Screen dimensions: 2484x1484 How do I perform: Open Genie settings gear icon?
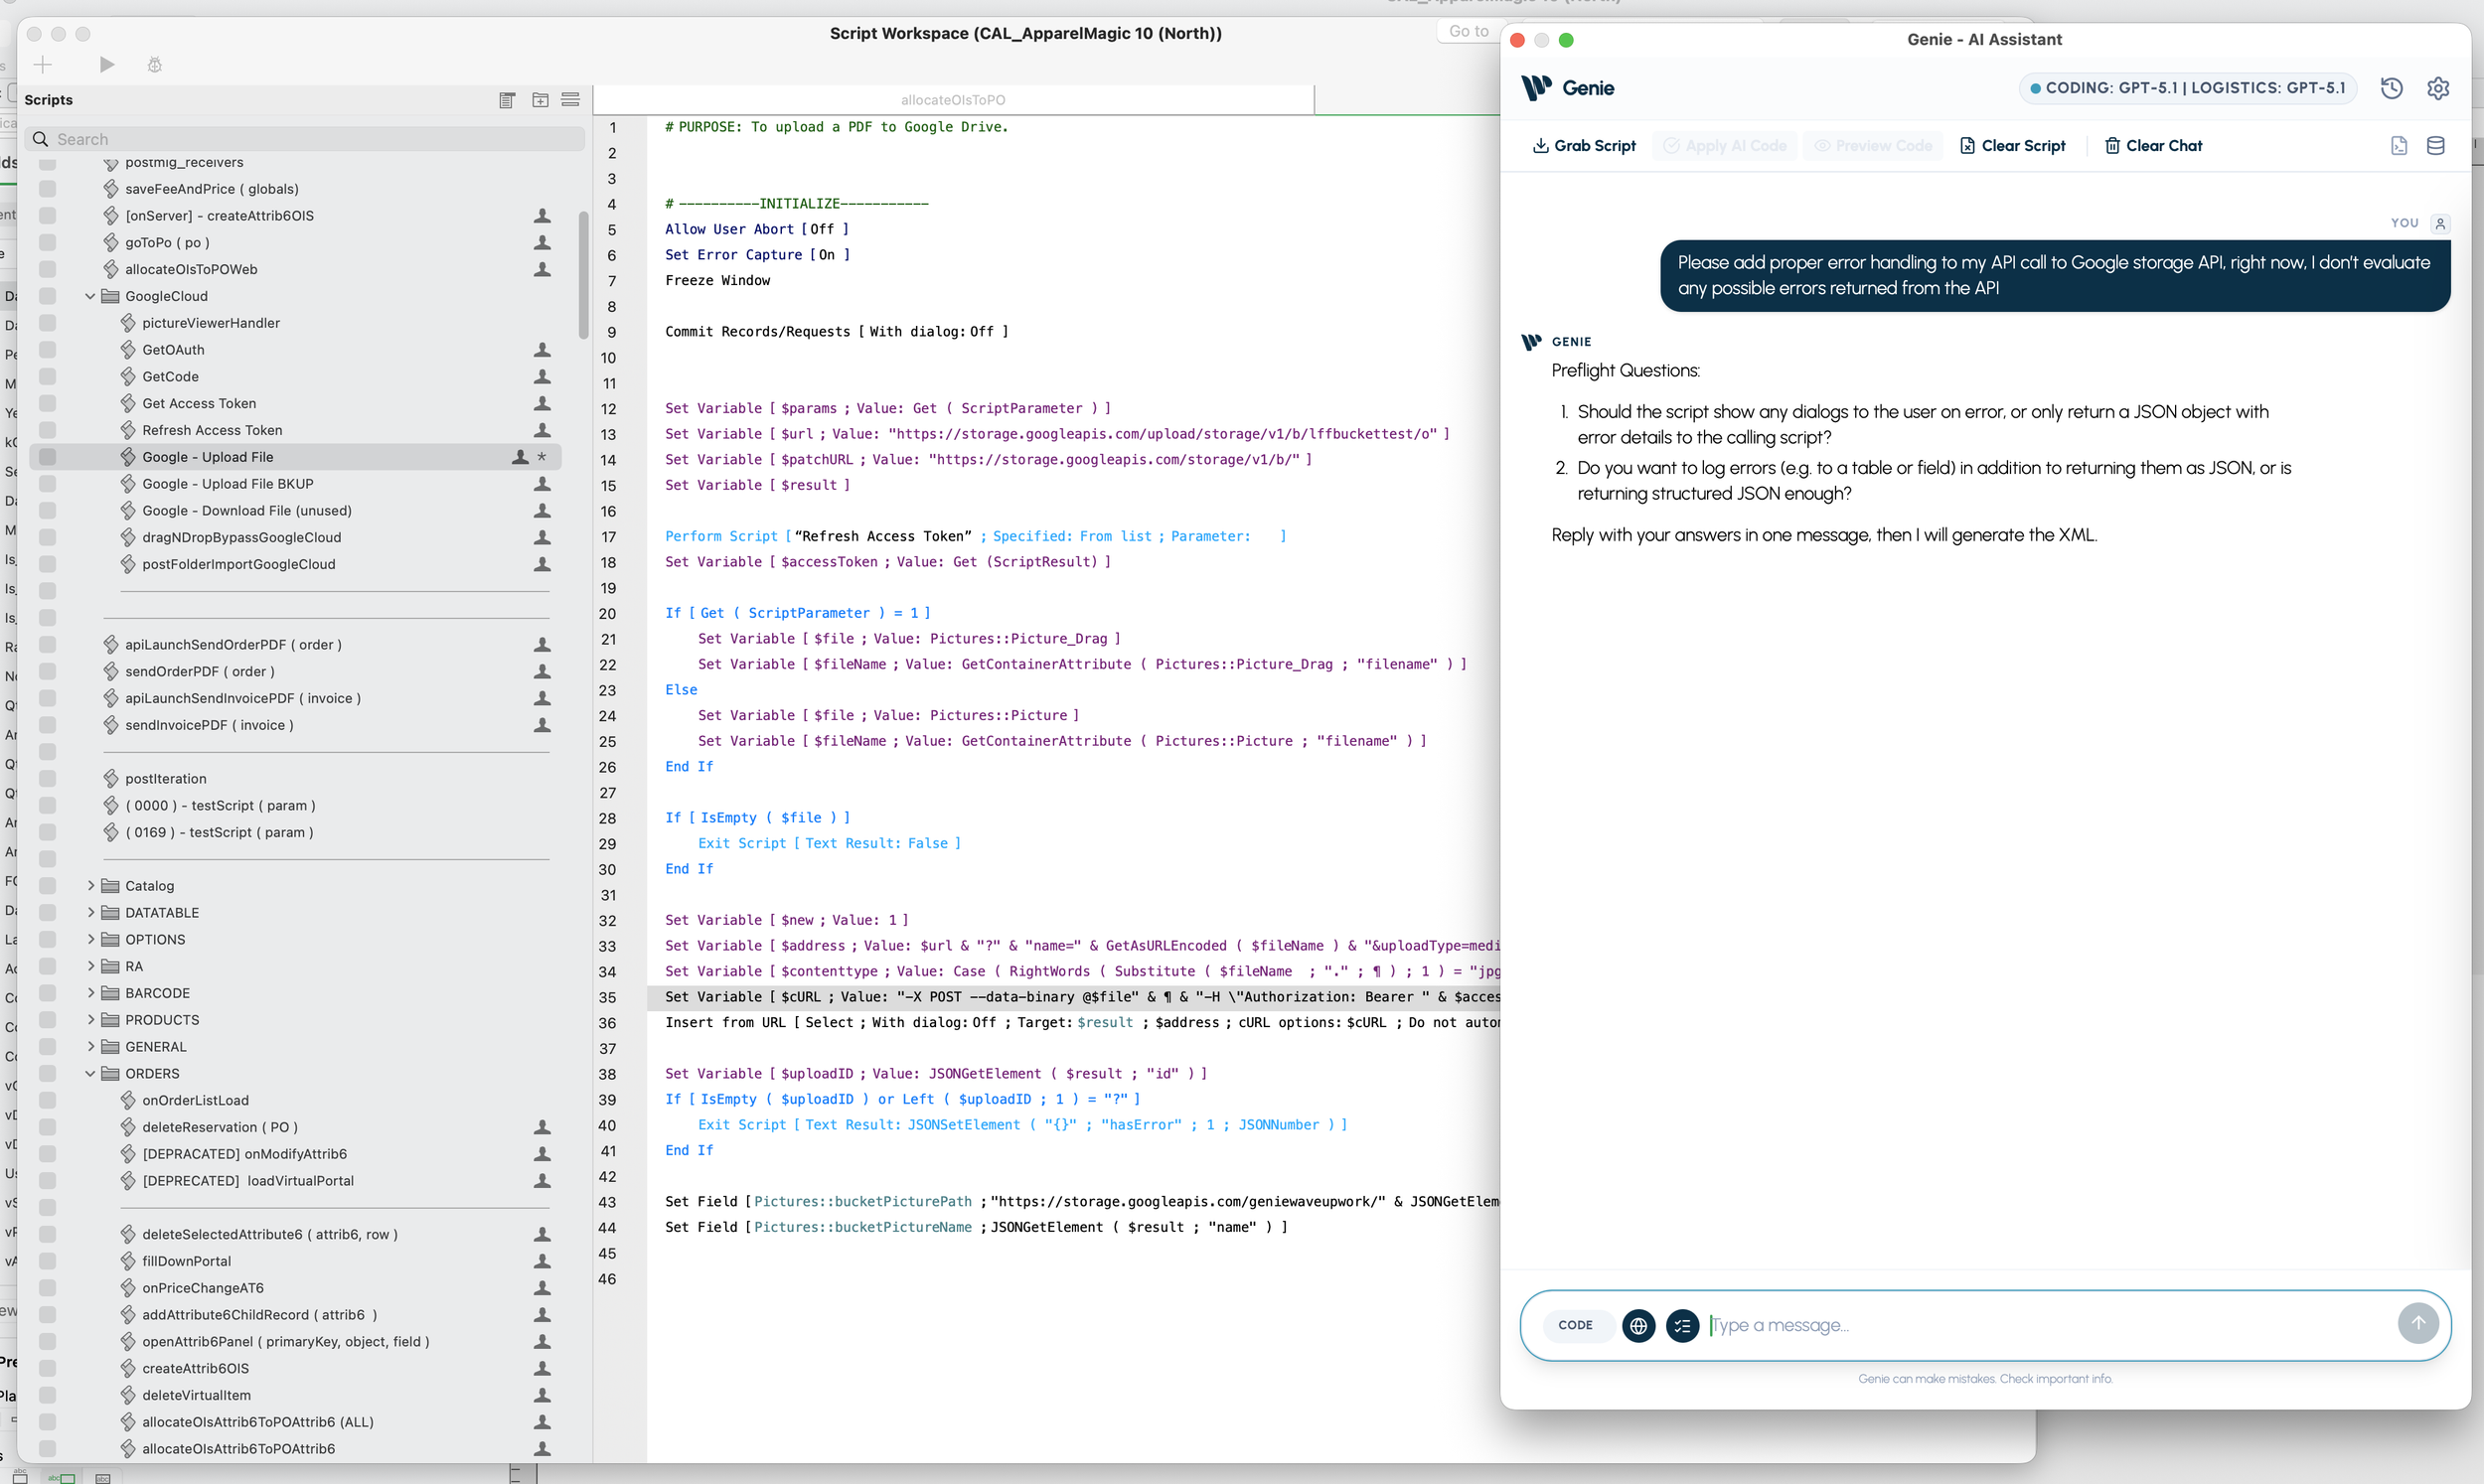pyautogui.click(x=2438, y=88)
